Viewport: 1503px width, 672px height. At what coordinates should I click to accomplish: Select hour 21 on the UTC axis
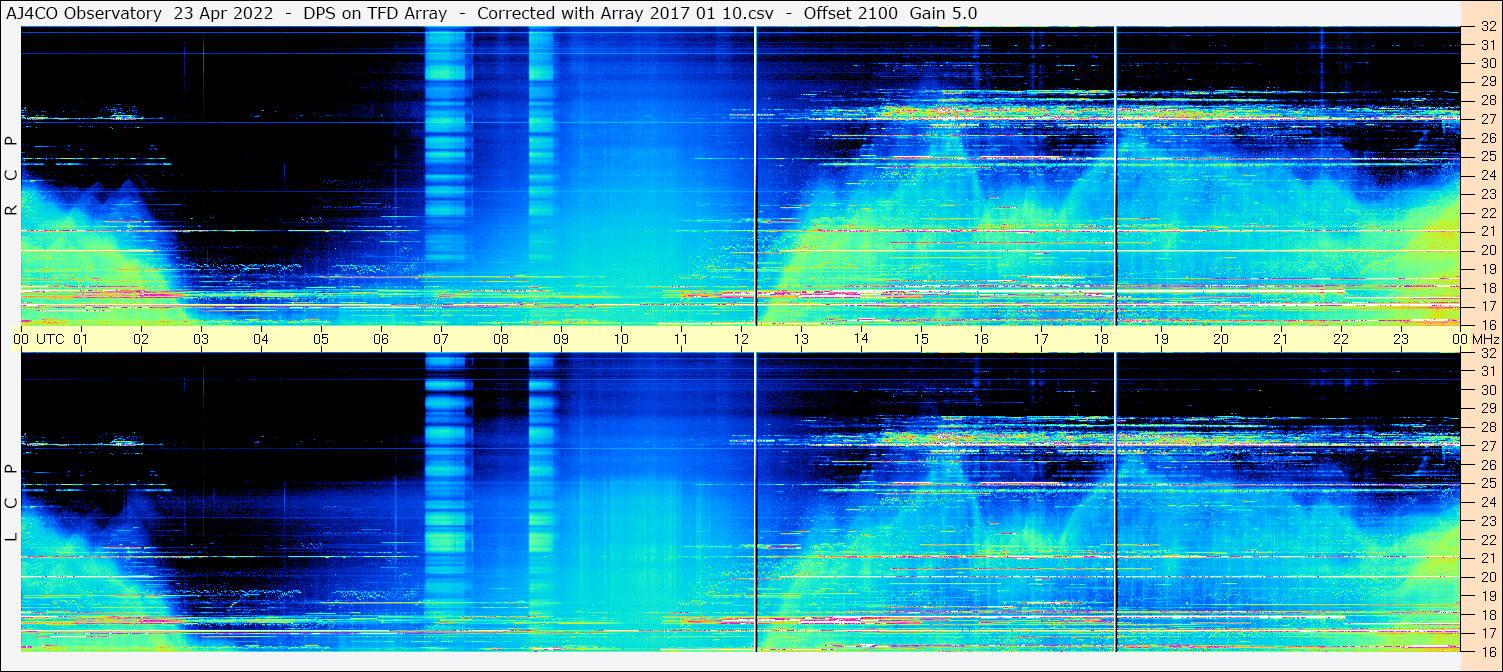coord(1281,339)
